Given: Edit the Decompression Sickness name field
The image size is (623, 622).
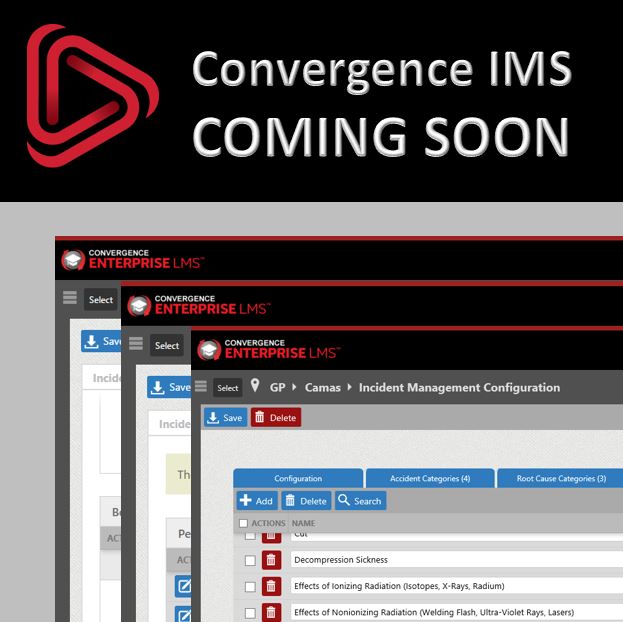Looking at the screenshot, I should click(457, 560).
